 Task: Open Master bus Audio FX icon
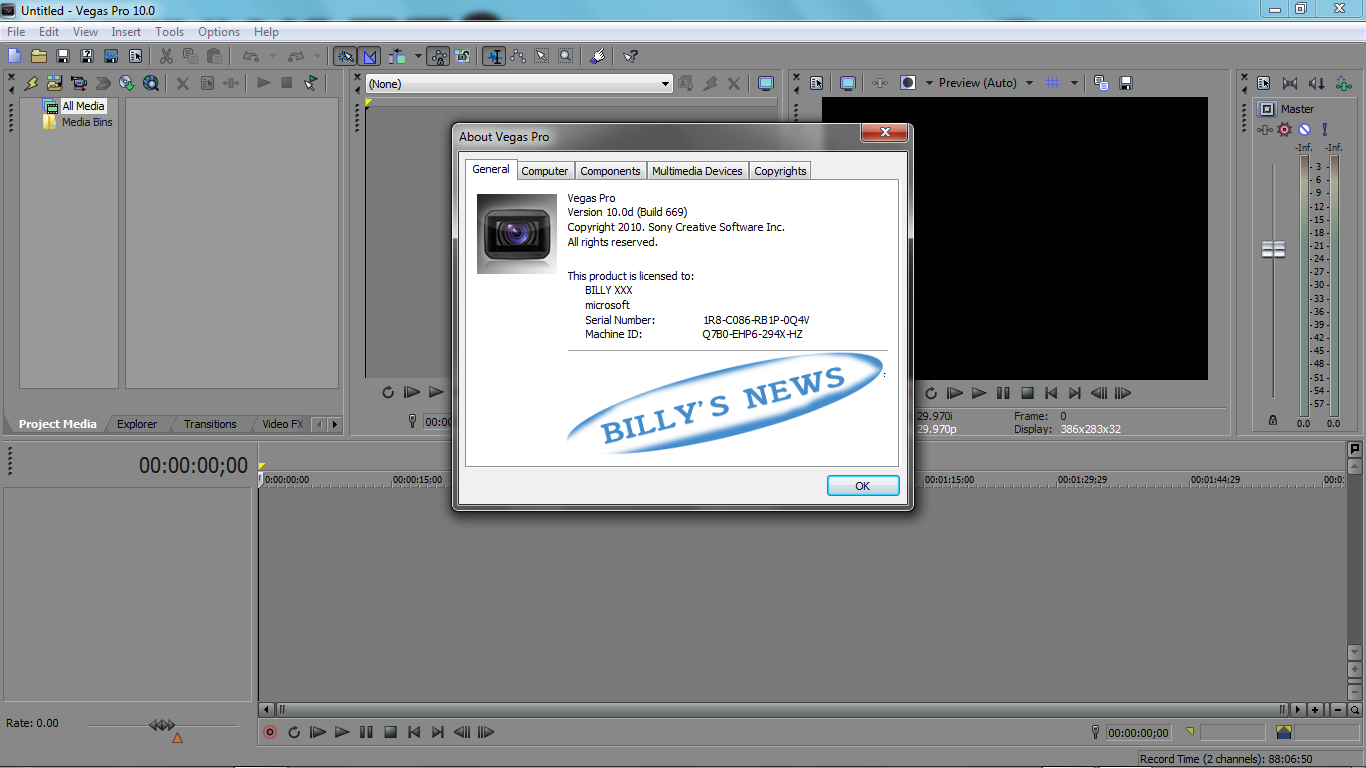[1264, 130]
